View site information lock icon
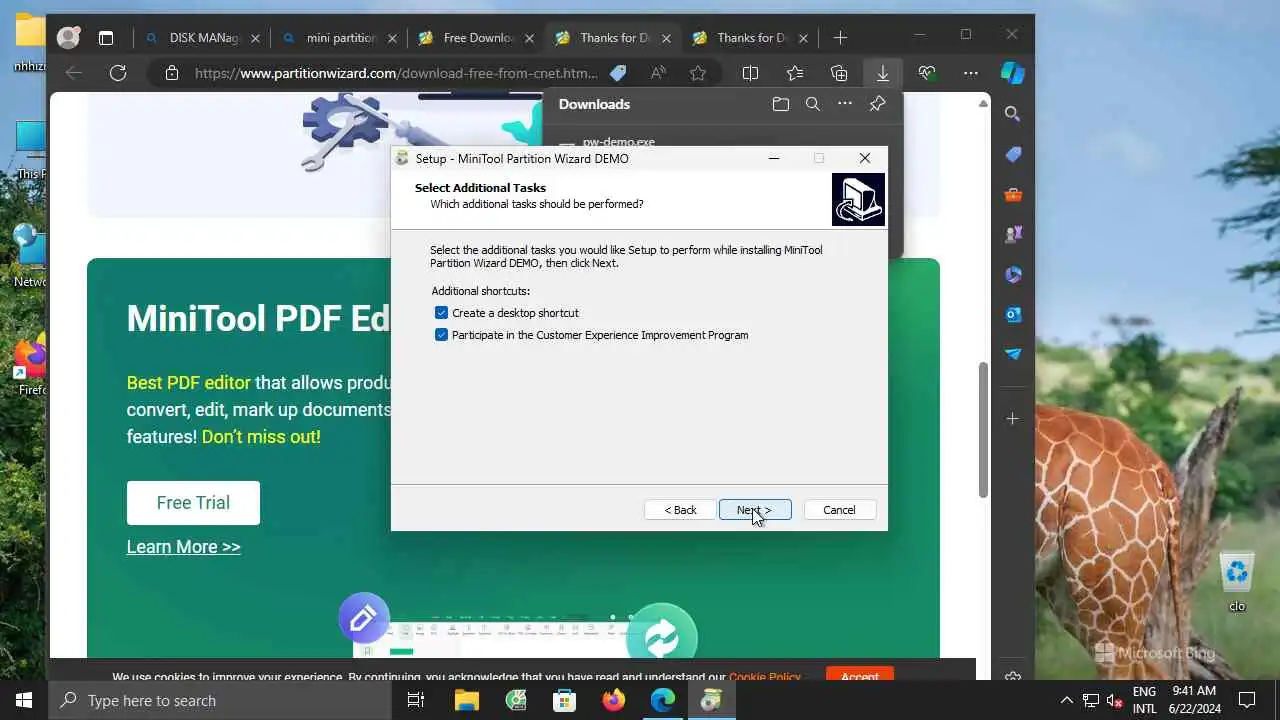1280x720 pixels. point(172,73)
